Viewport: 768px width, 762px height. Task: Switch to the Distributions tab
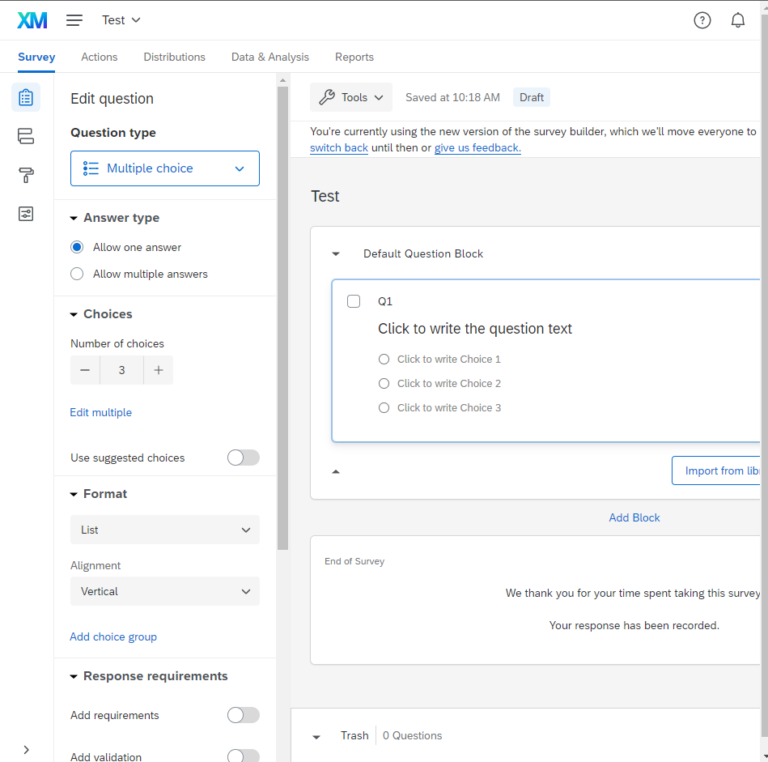coord(174,57)
